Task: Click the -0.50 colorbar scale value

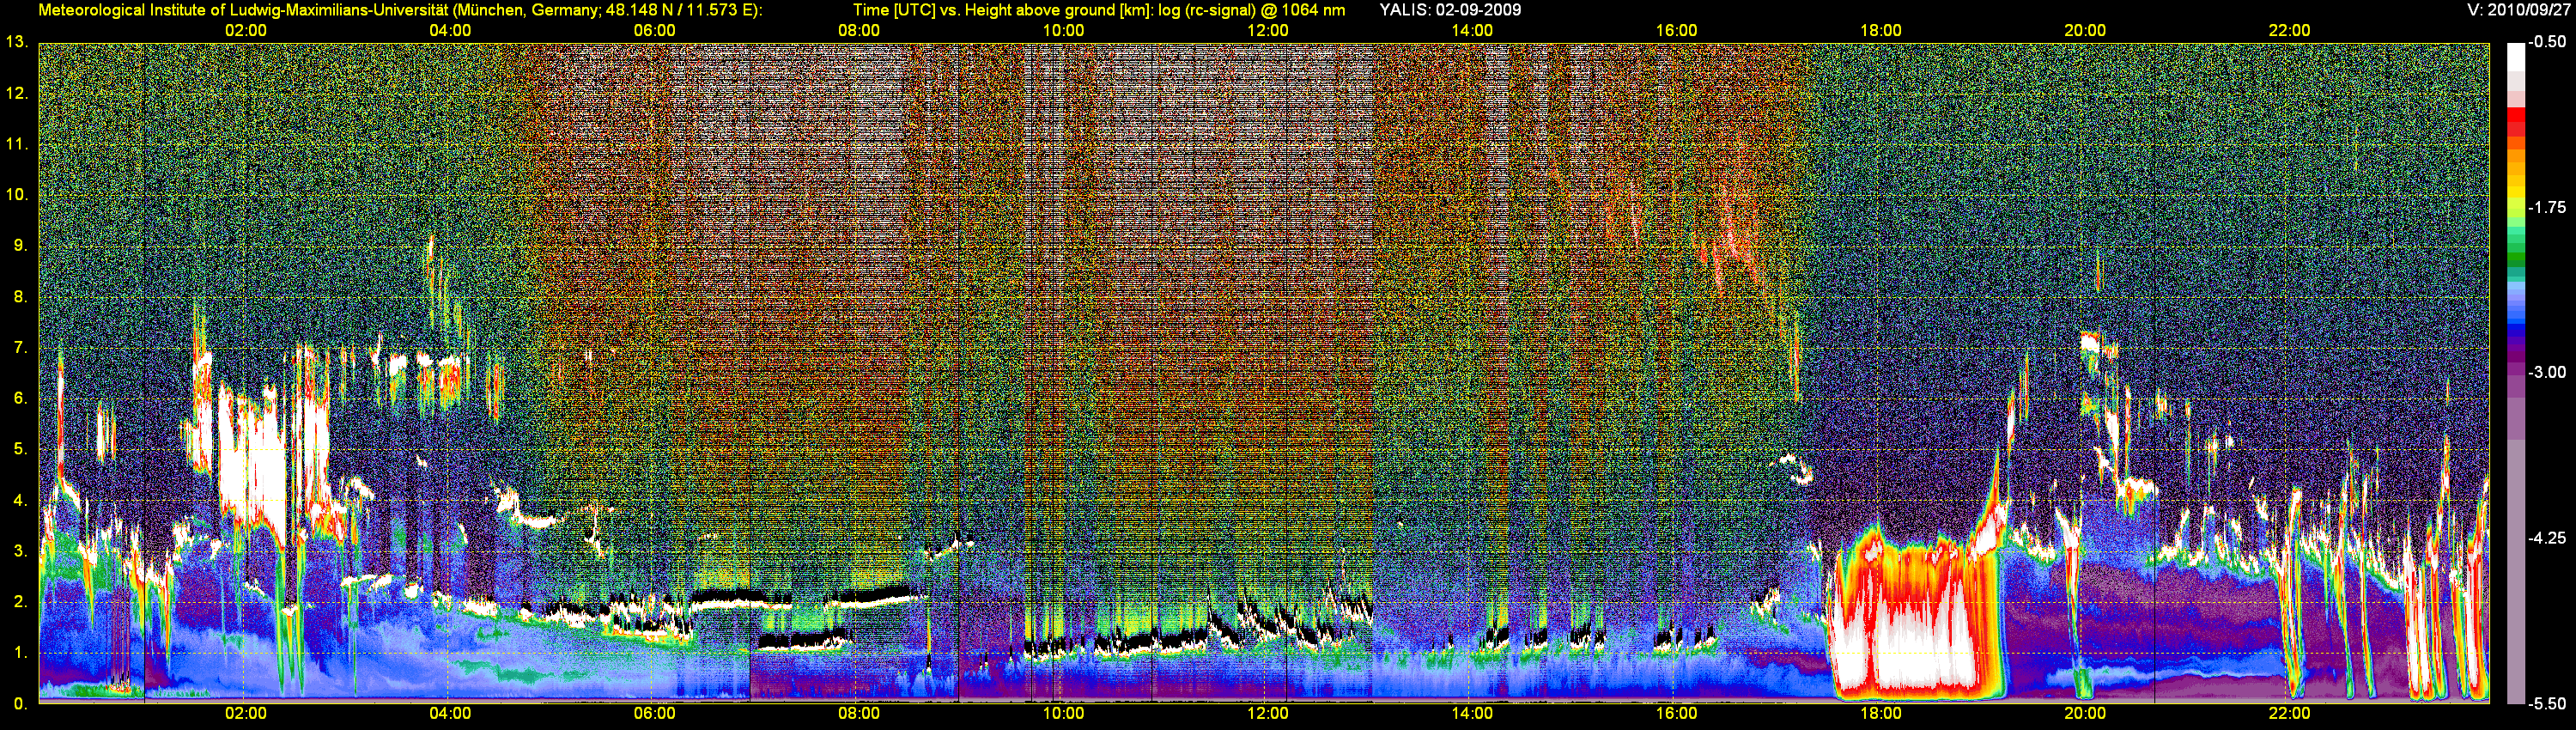Action: 2547,42
